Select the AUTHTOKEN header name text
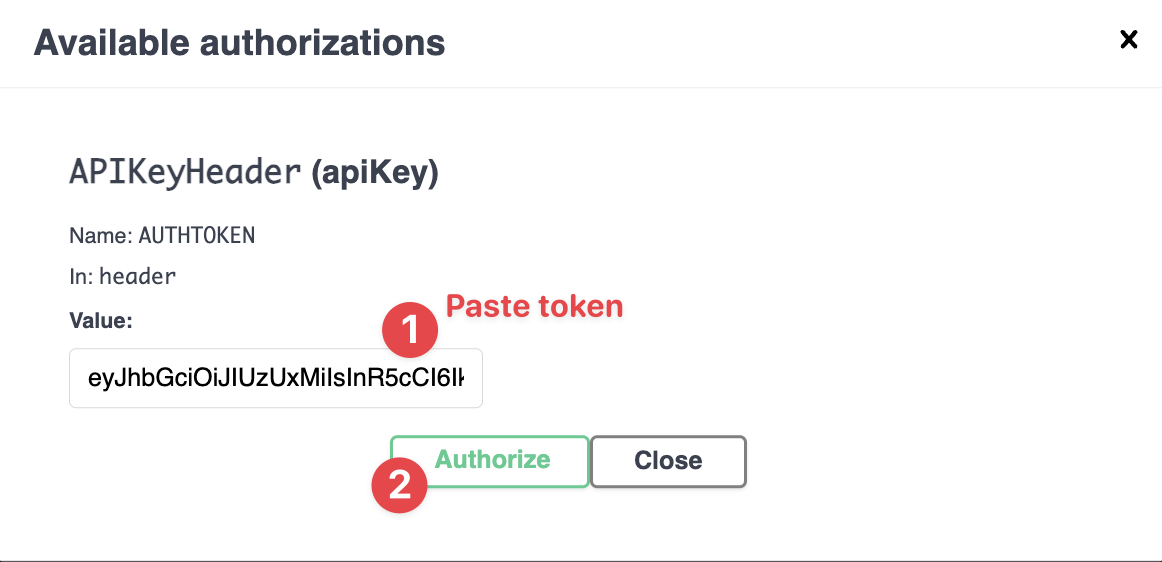1162x562 pixels. tap(197, 236)
